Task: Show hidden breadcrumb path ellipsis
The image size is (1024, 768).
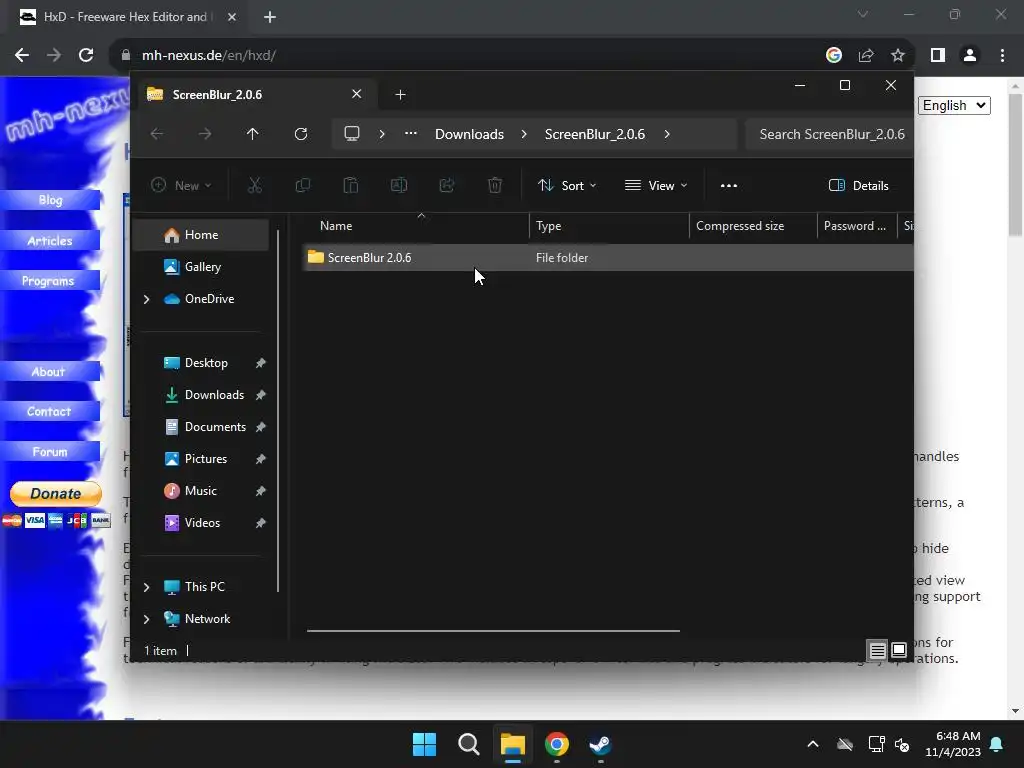Action: (411, 134)
